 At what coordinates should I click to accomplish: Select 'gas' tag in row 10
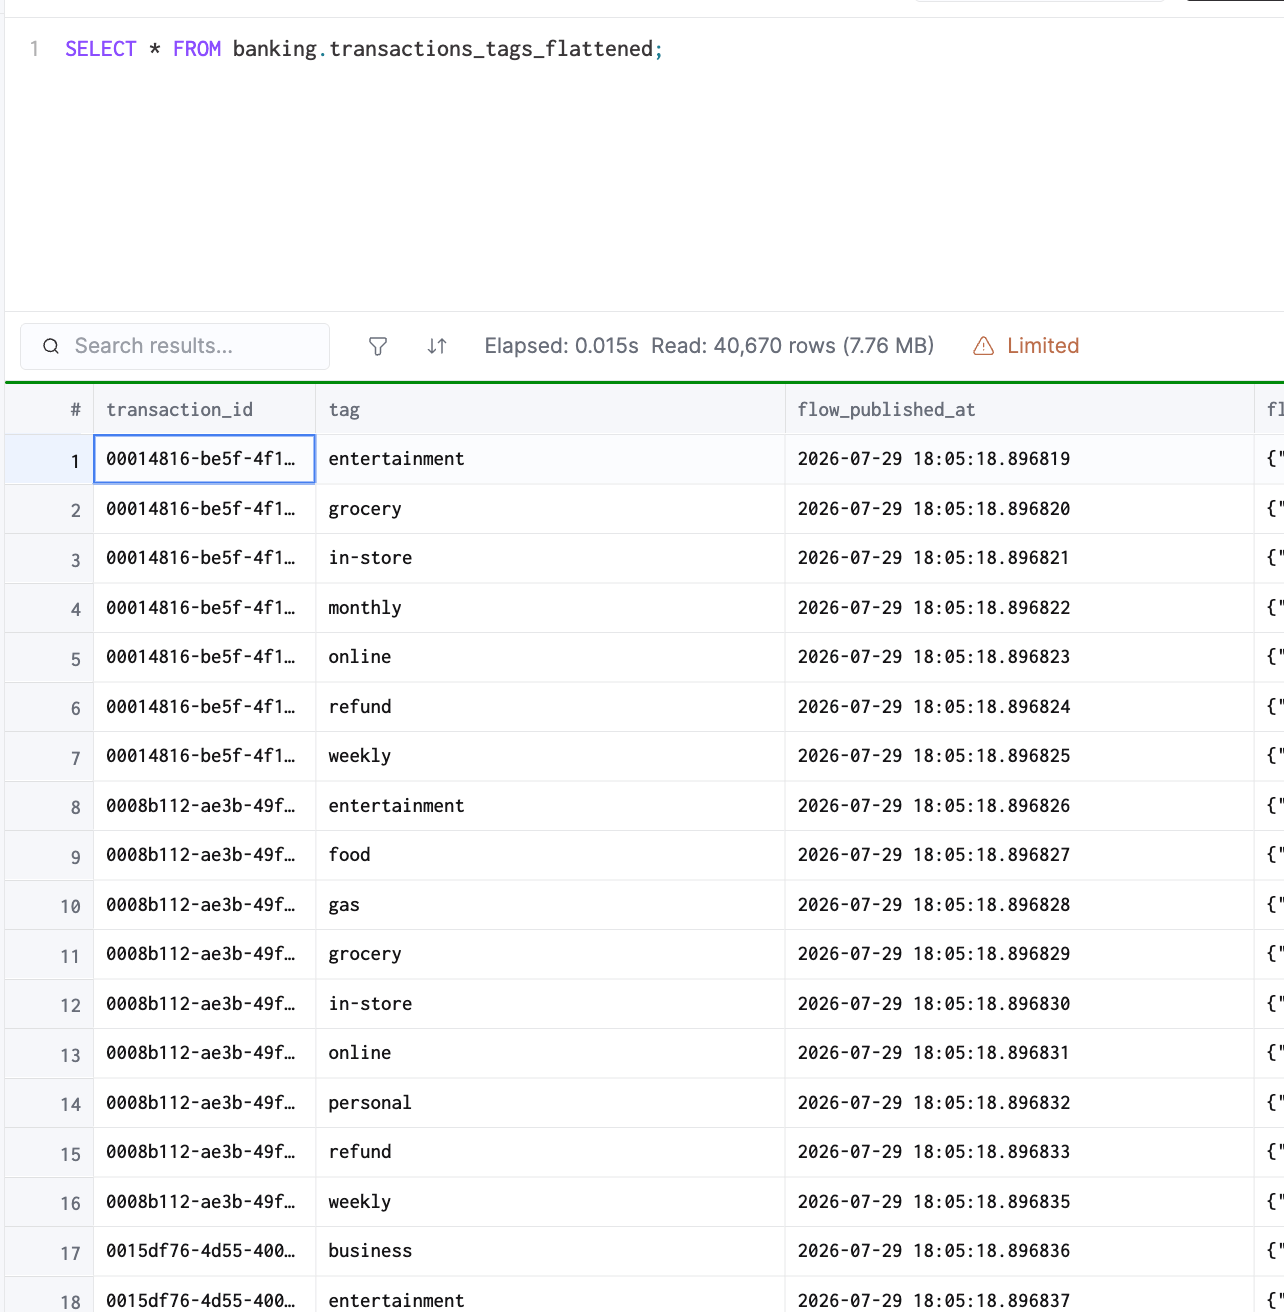coord(344,905)
